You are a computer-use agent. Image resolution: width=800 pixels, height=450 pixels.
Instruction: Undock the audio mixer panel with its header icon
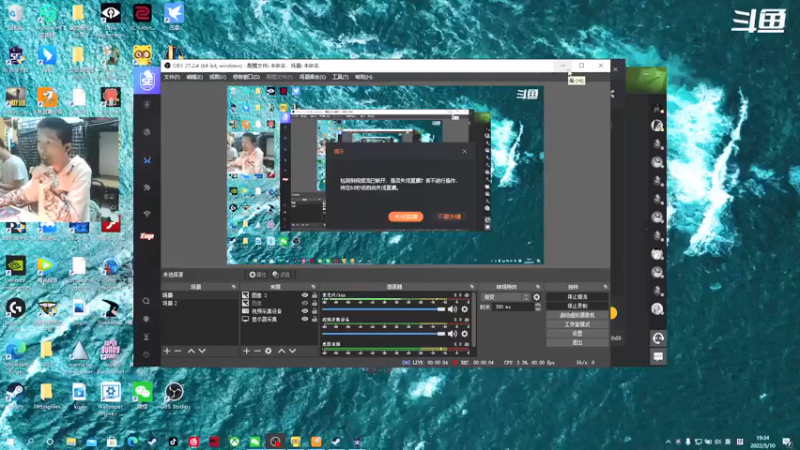(471, 287)
